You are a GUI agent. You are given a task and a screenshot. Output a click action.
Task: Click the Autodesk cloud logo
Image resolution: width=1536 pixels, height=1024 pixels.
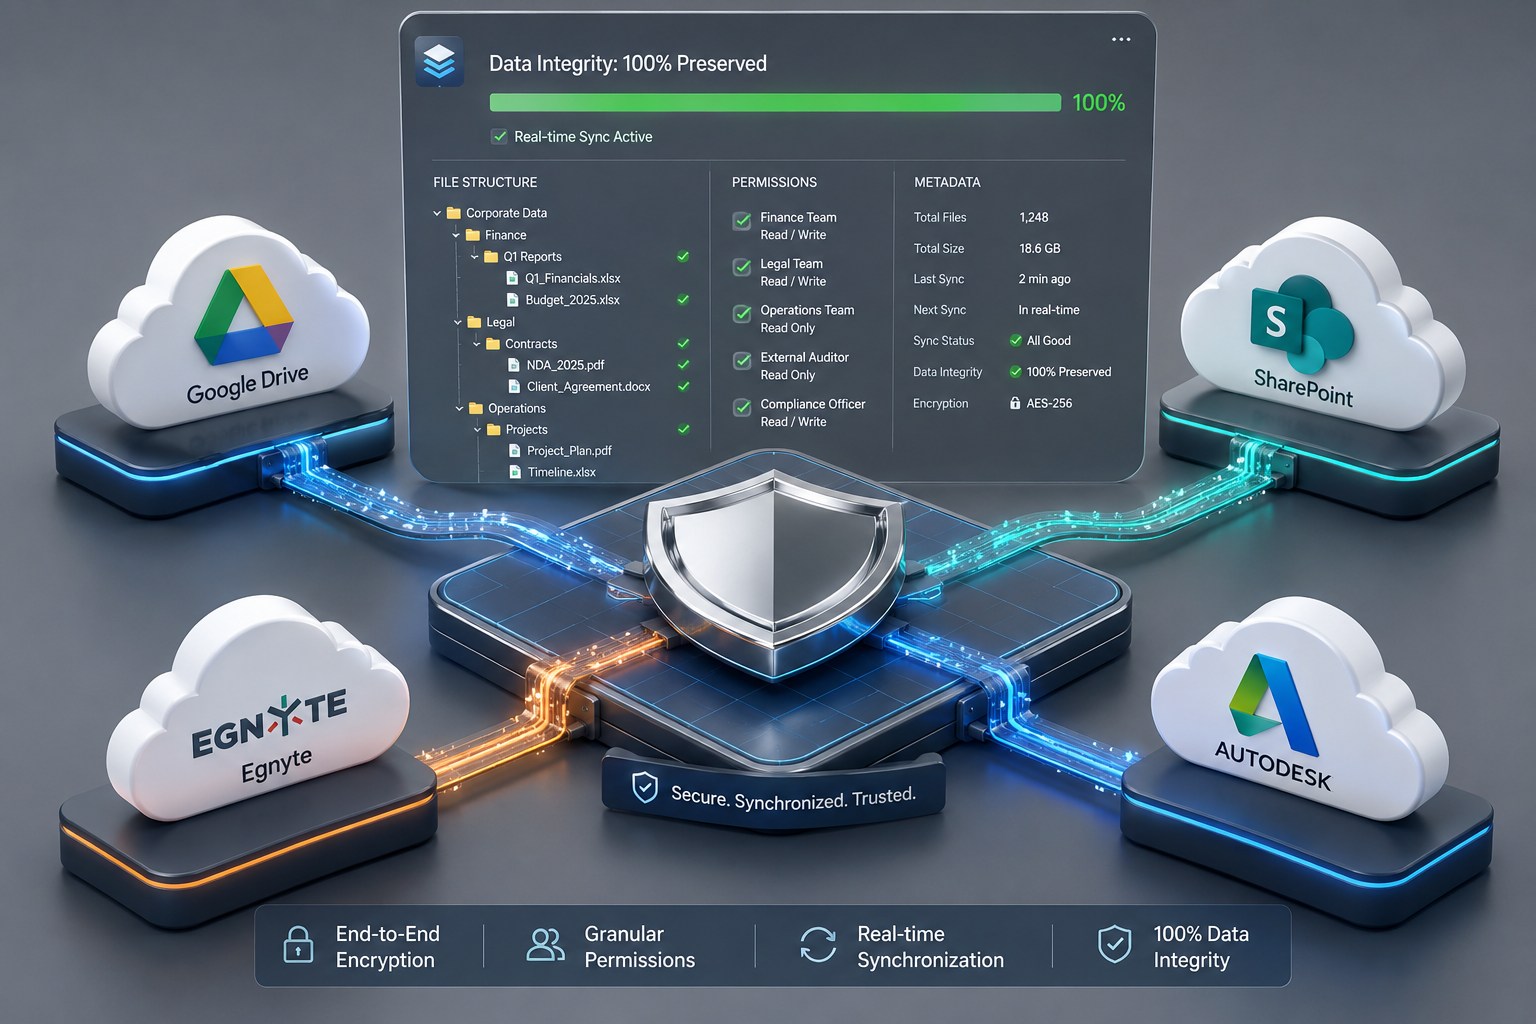pyautogui.click(x=1273, y=705)
